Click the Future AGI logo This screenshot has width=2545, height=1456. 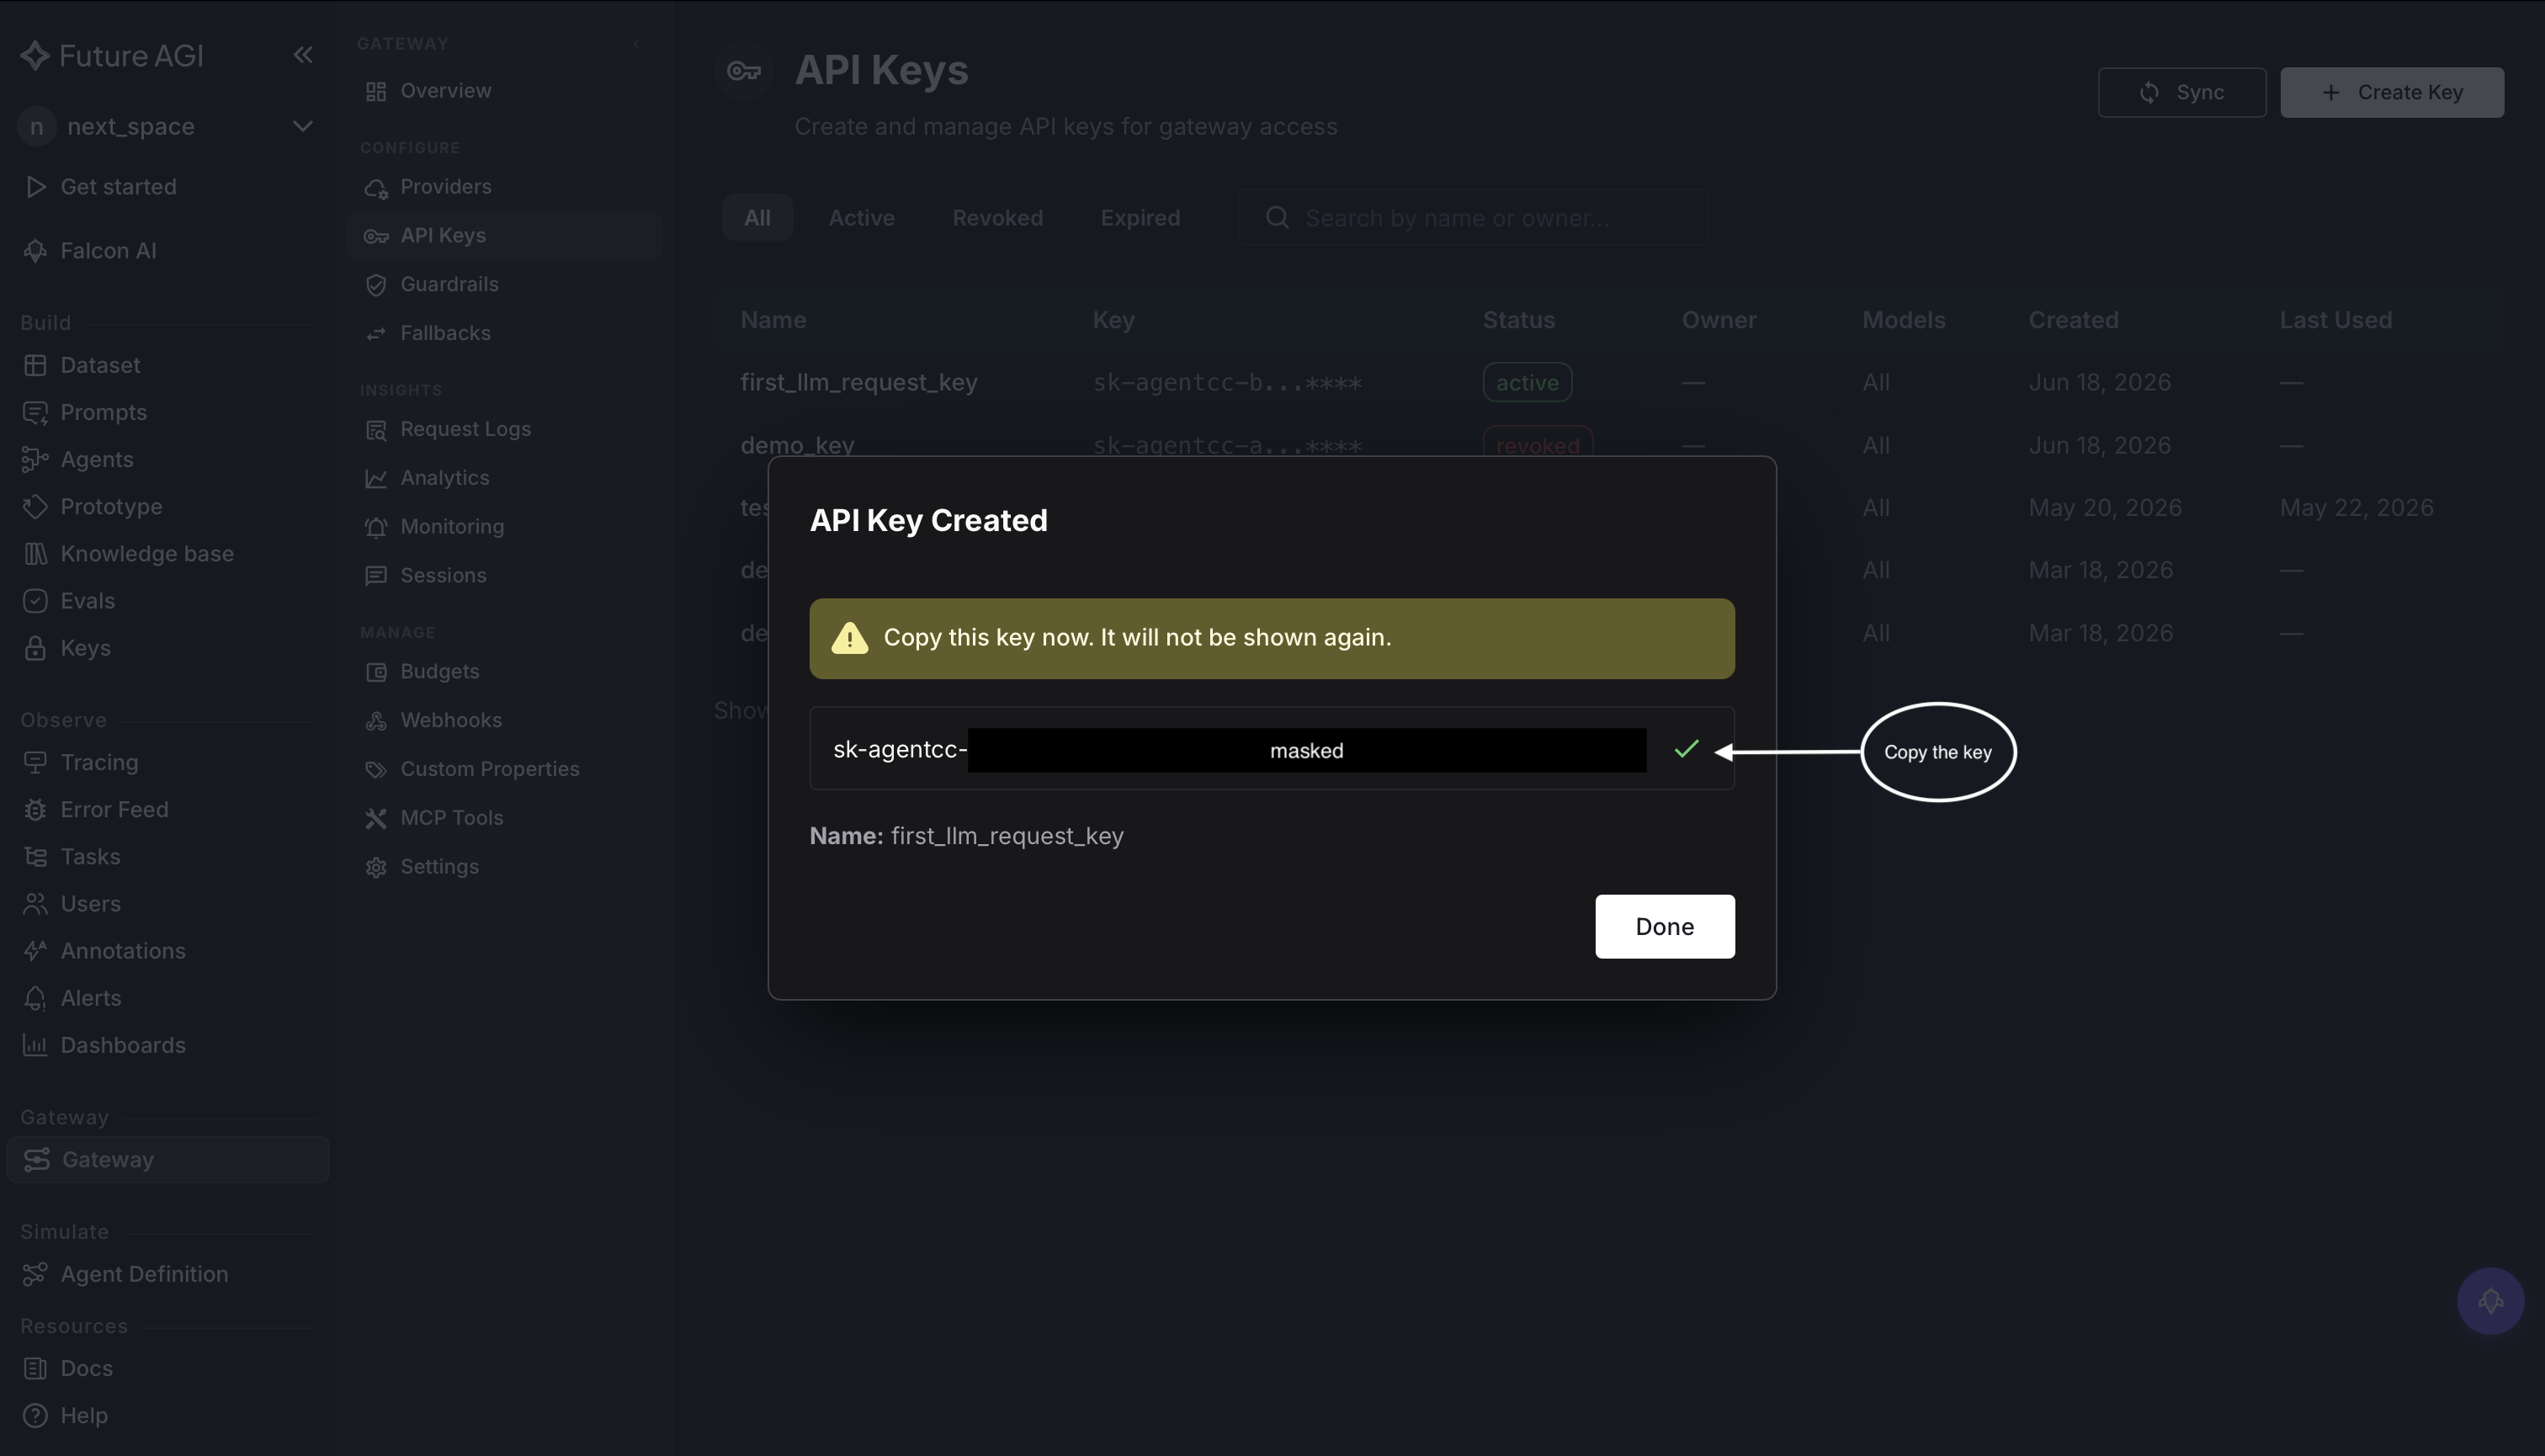(112, 55)
